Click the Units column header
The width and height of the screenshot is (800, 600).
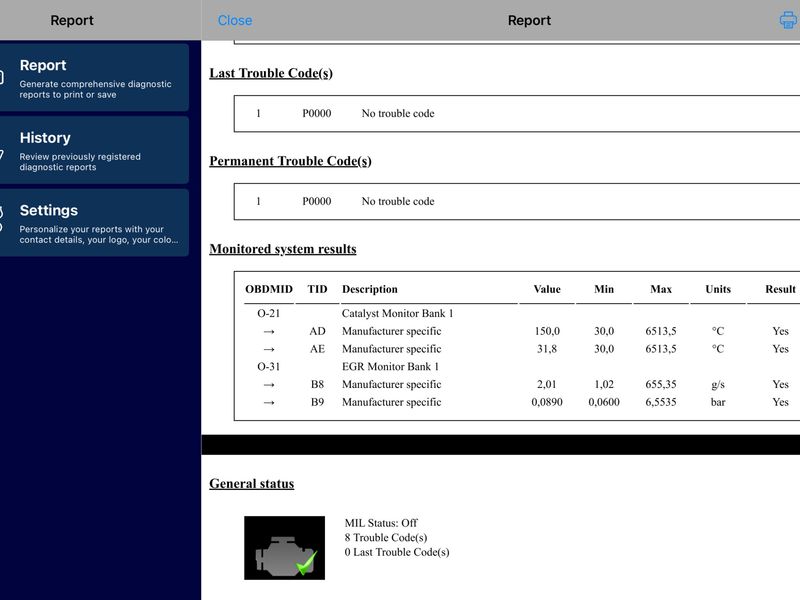click(x=718, y=289)
